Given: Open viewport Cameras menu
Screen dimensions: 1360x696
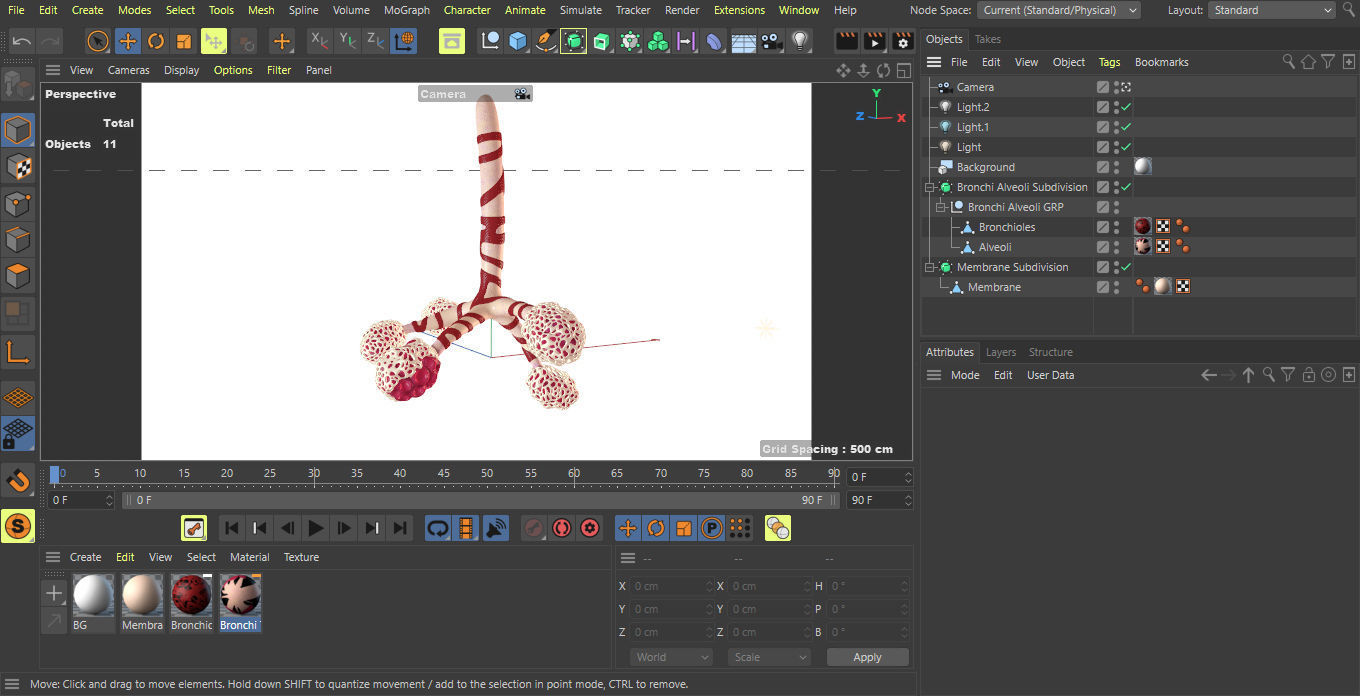Looking at the screenshot, I should 129,70.
